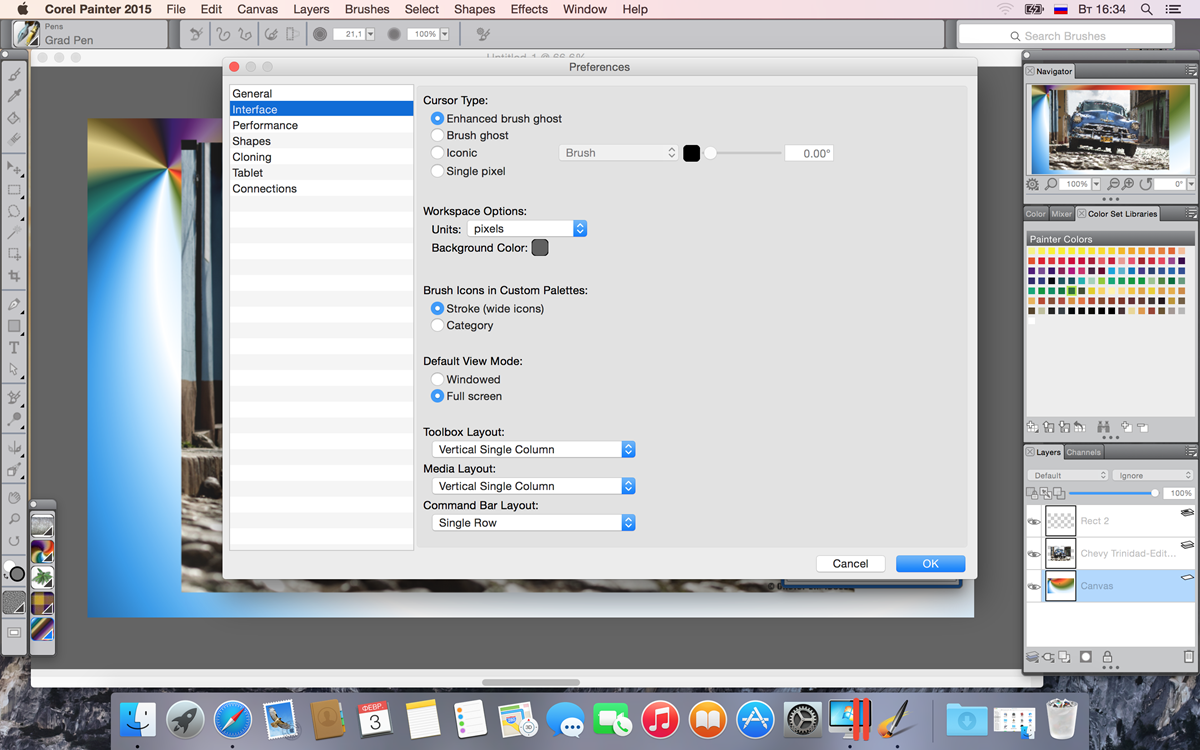Click Cancel in Preferences dialog
The width and height of the screenshot is (1200, 750).
pyautogui.click(x=850, y=564)
